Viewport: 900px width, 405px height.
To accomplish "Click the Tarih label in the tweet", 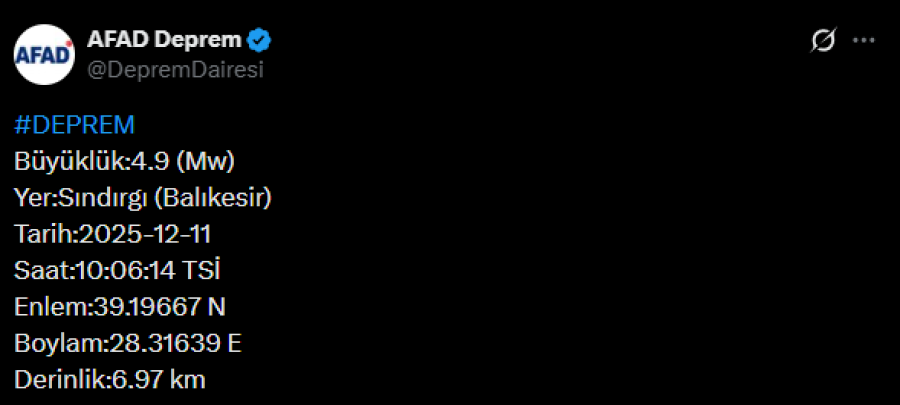I will (x=42, y=234).
